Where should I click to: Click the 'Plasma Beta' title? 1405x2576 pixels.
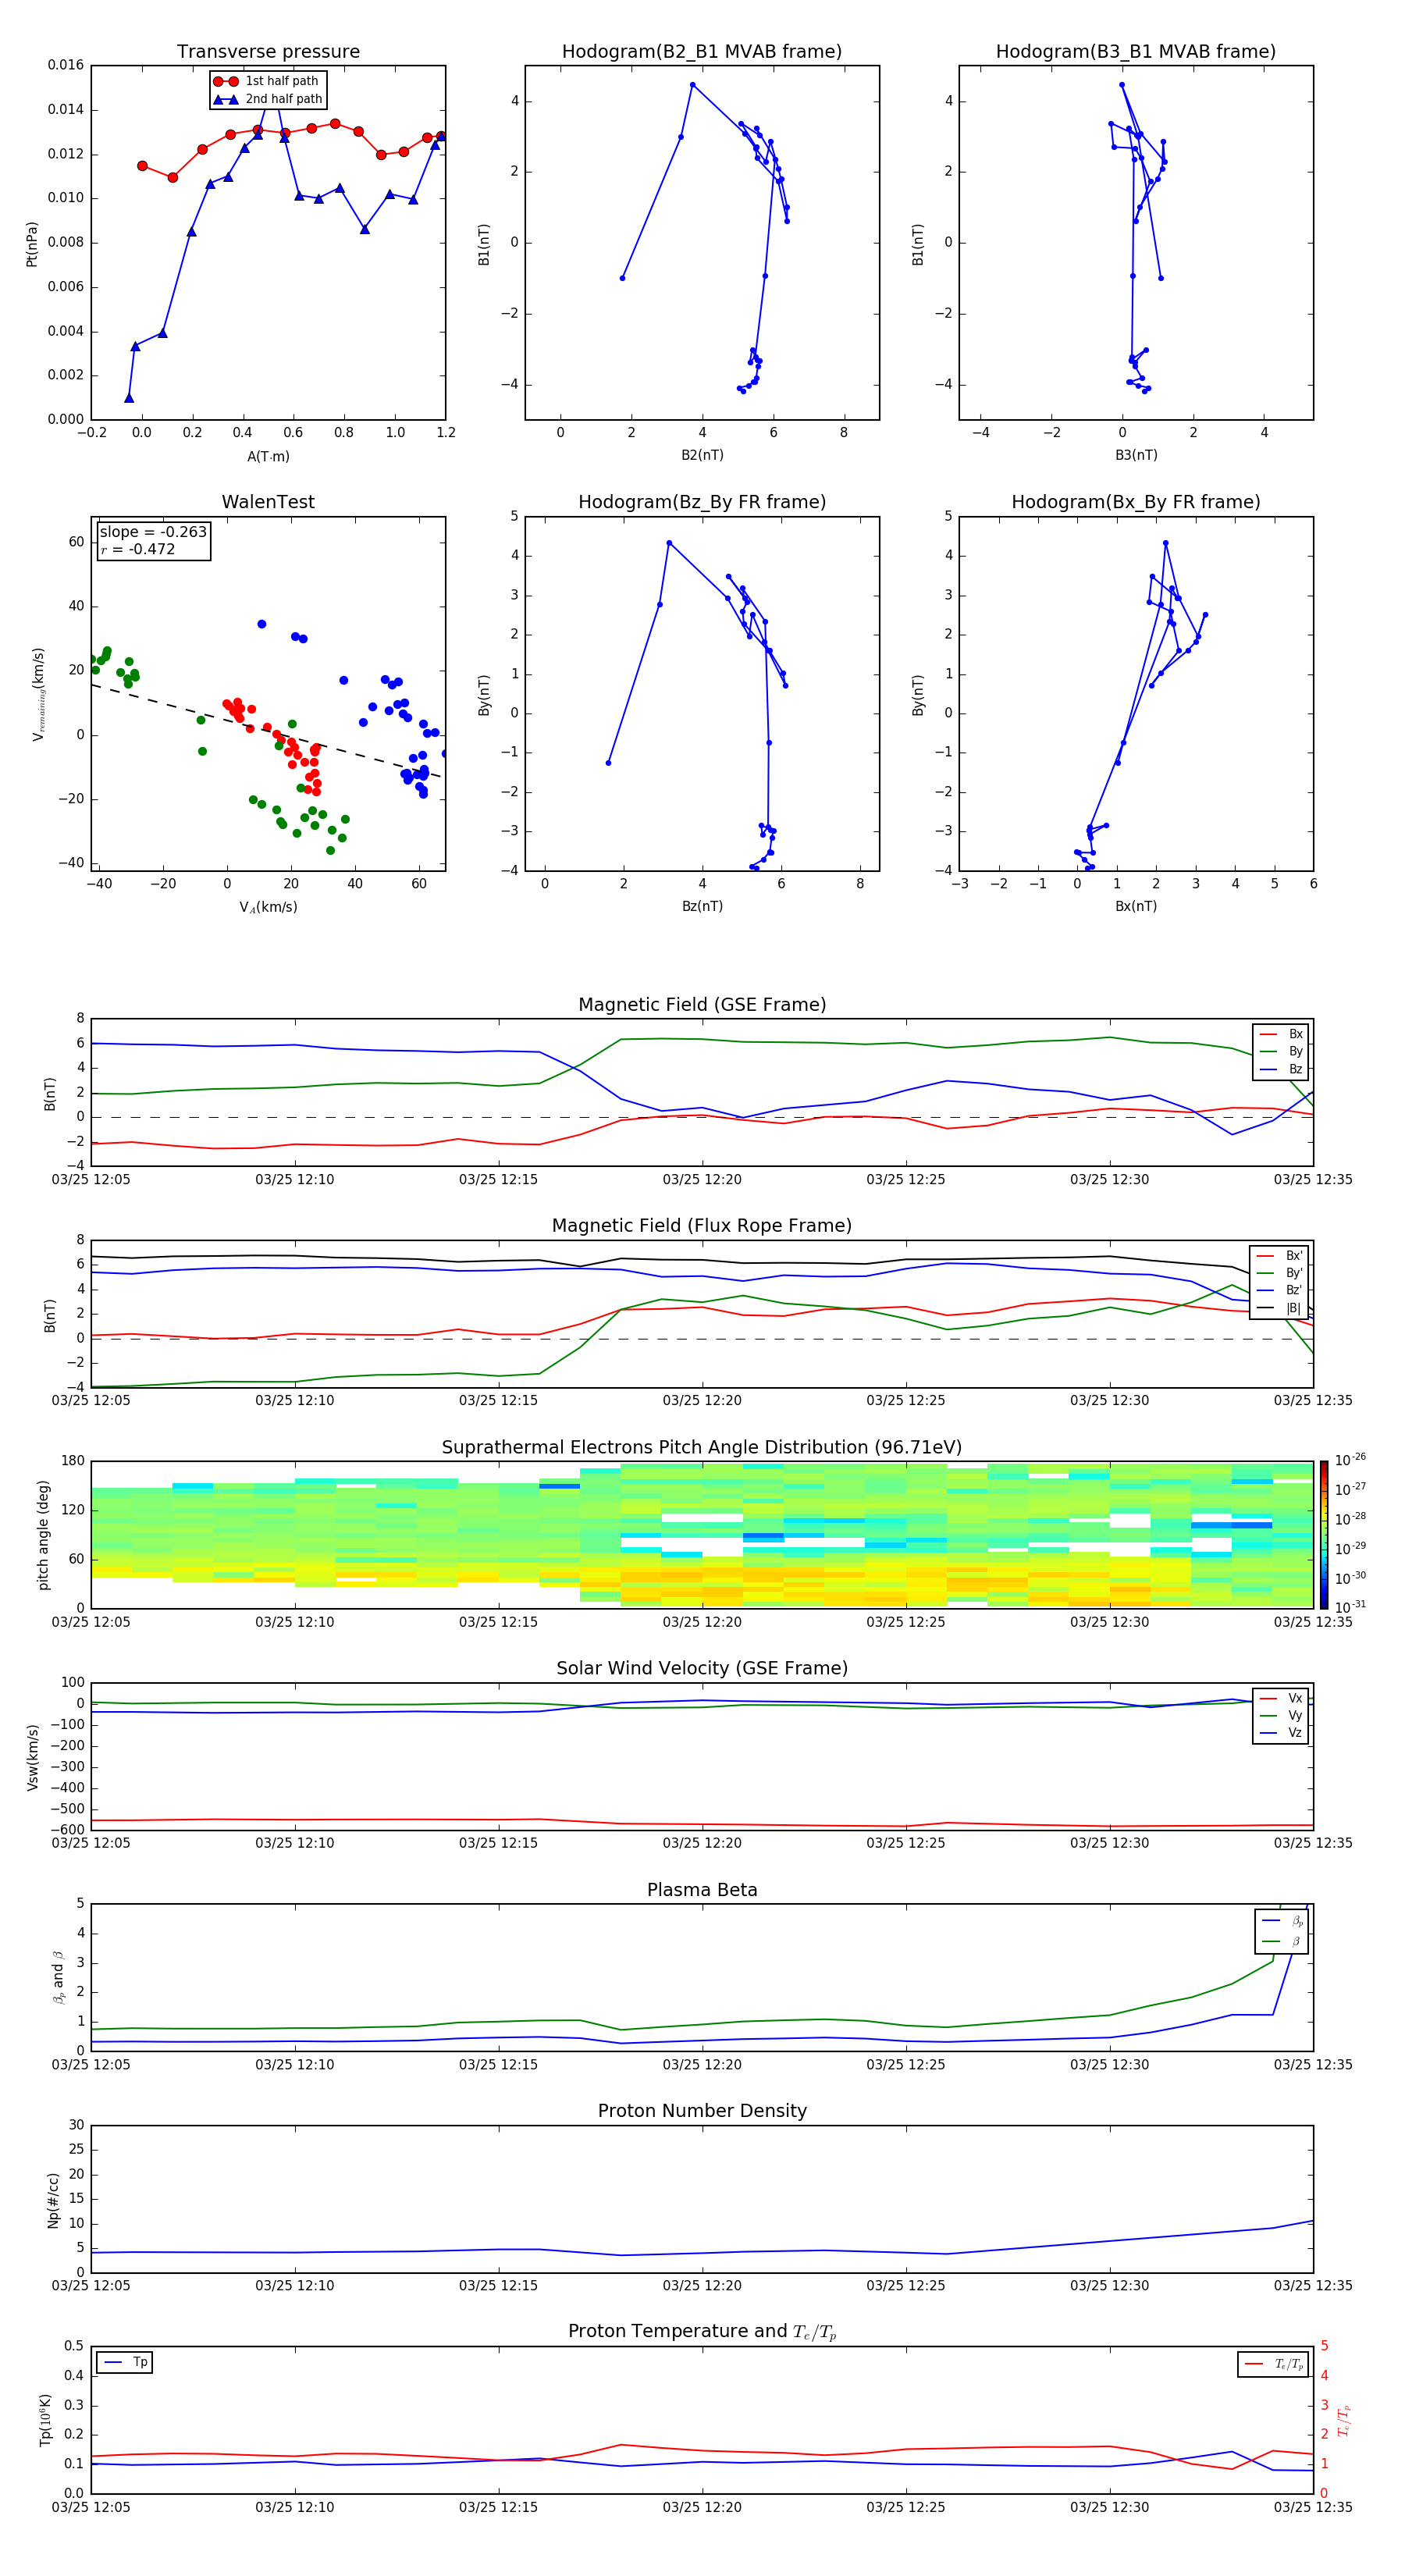coord(702,1890)
